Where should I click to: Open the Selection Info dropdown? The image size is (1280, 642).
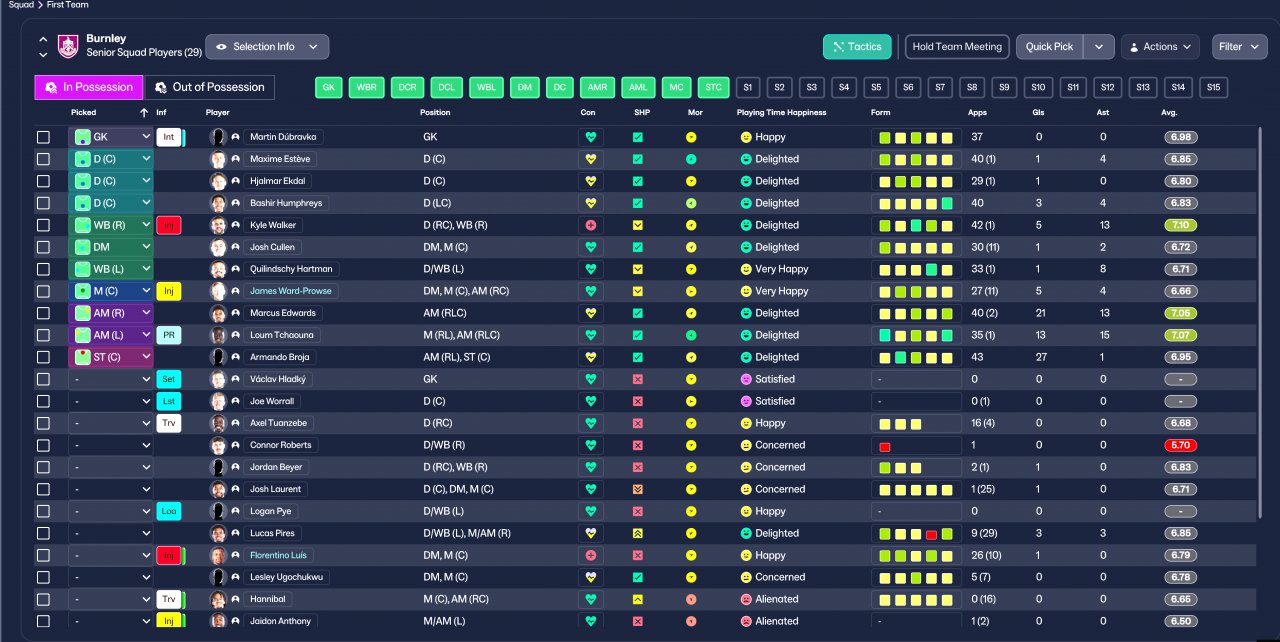pyautogui.click(x=267, y=47)
